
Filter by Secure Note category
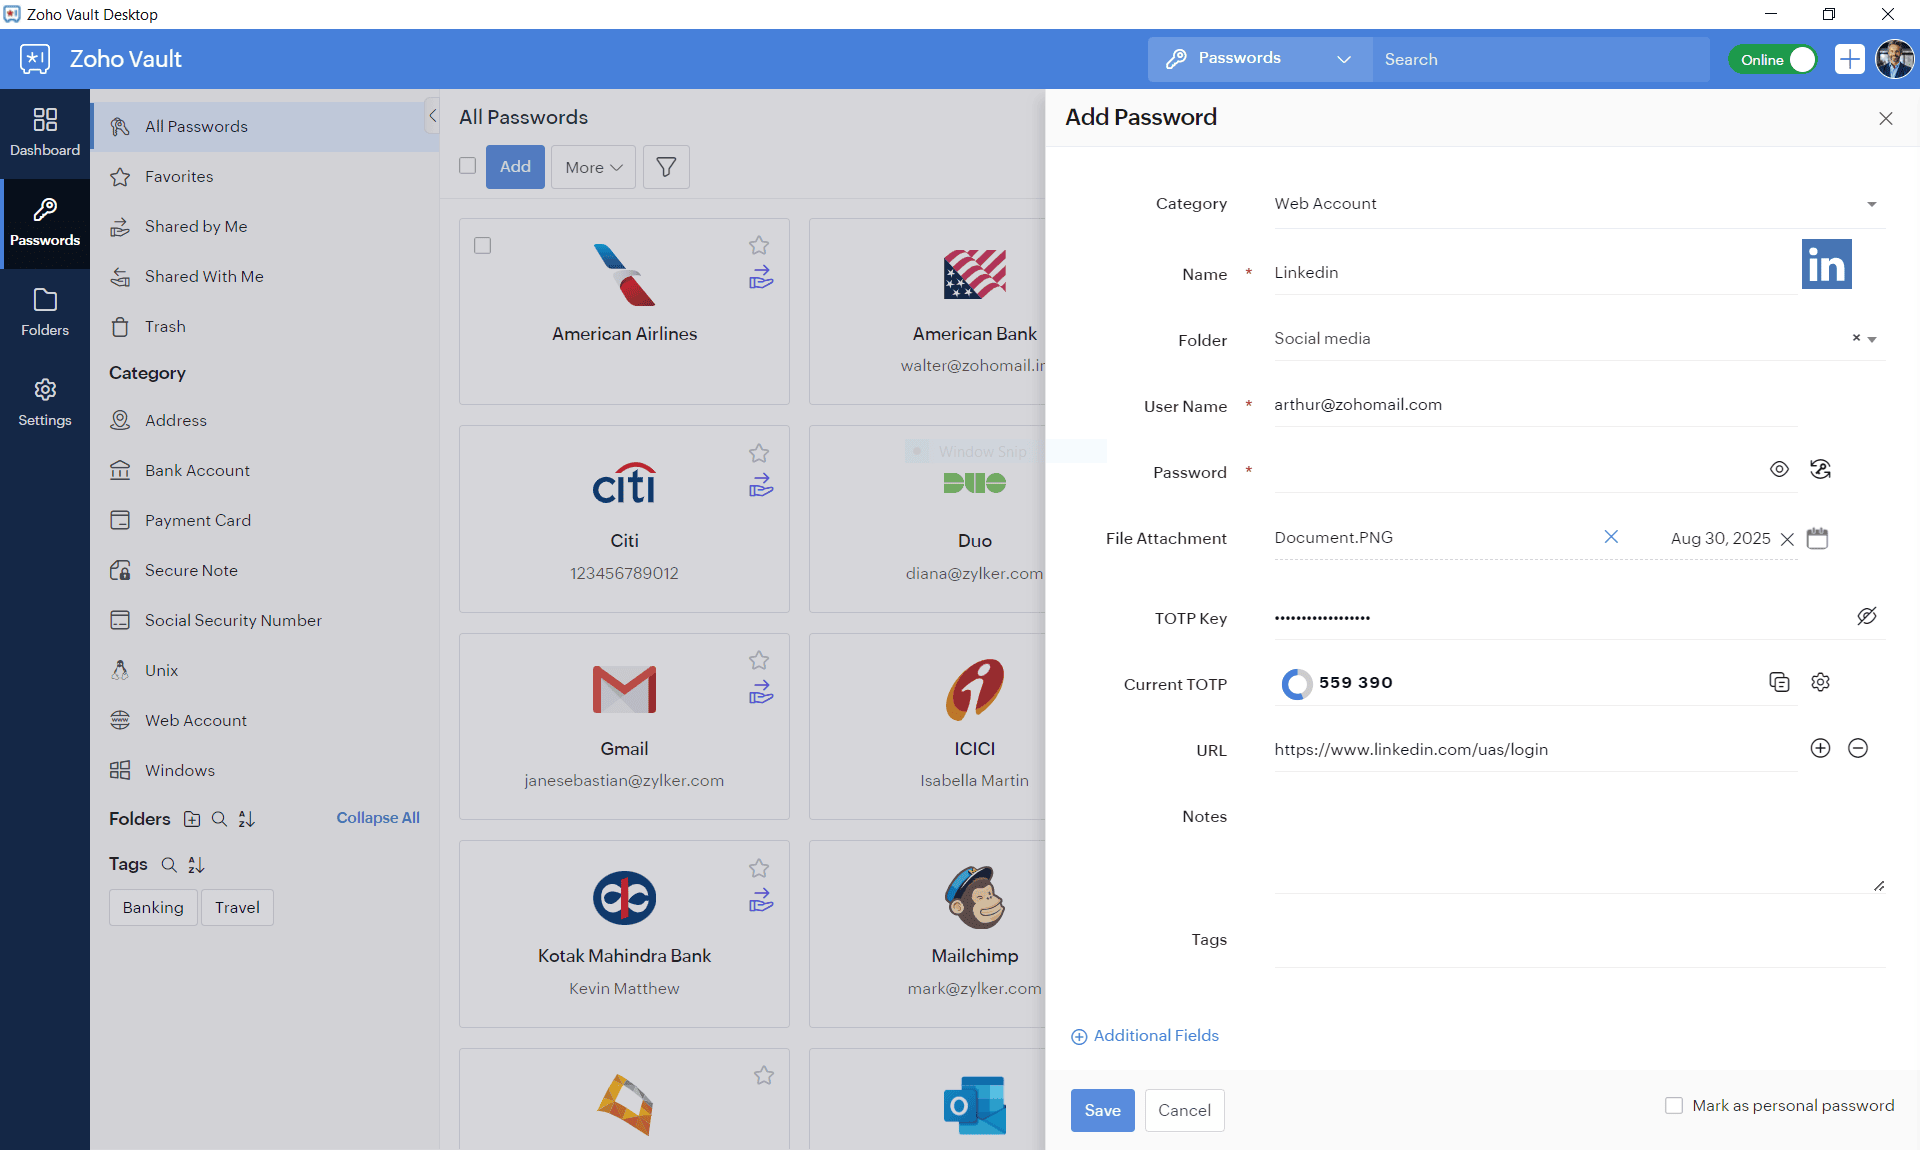point(264,570)
